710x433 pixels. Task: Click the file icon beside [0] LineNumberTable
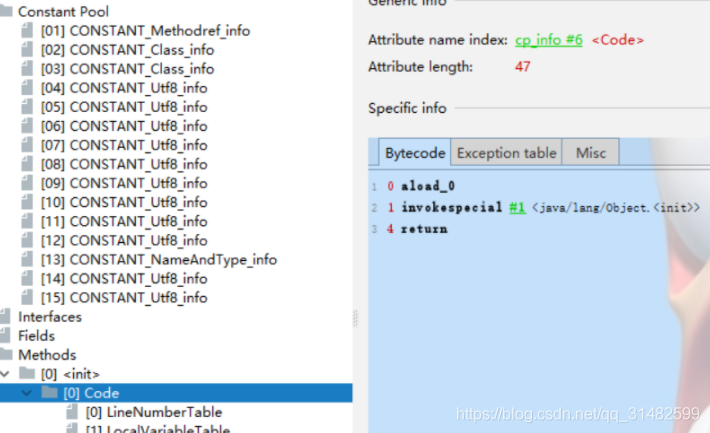click(71, 412)
